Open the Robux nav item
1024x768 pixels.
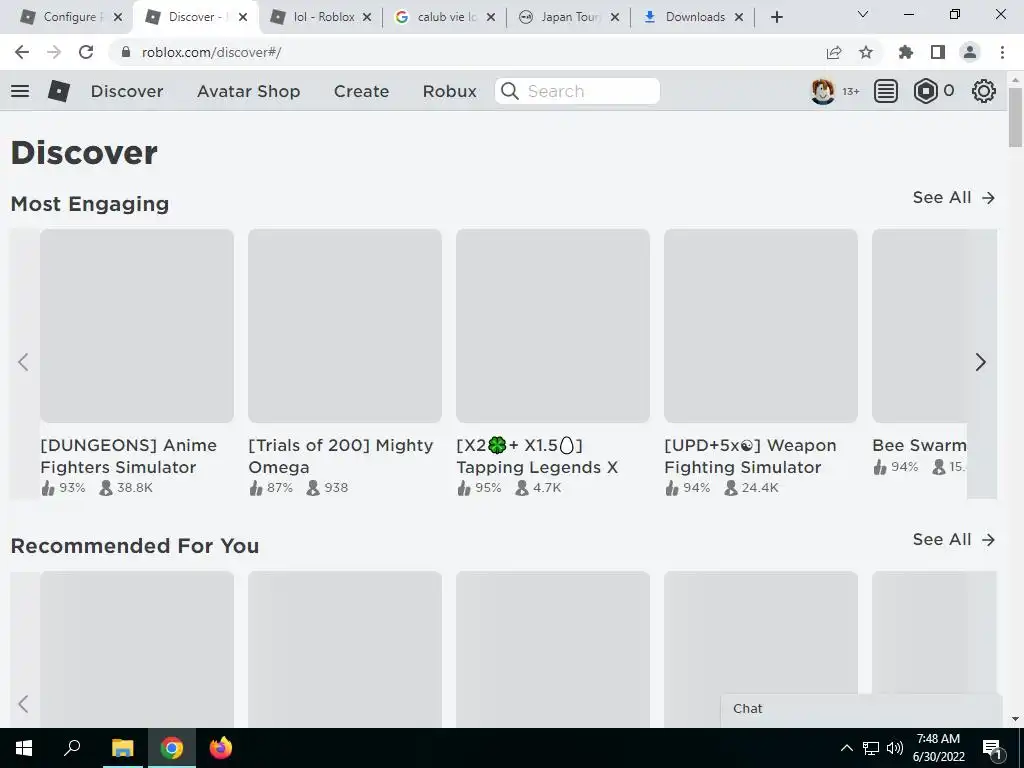point(450,91)
